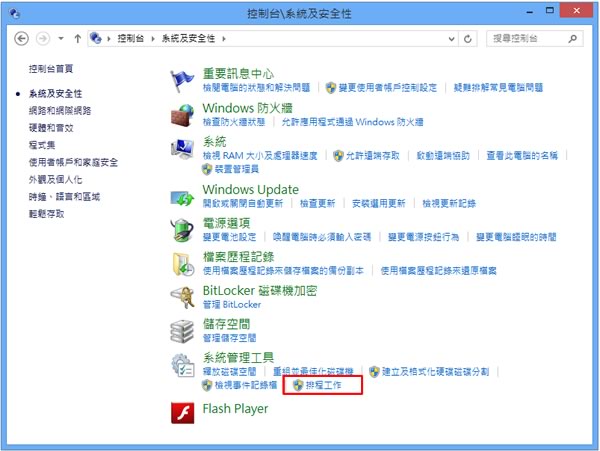This screenshot has width=600, height=451.
Task: Open the 儲存空間 stacked drives icon
Action: point(182,331)
